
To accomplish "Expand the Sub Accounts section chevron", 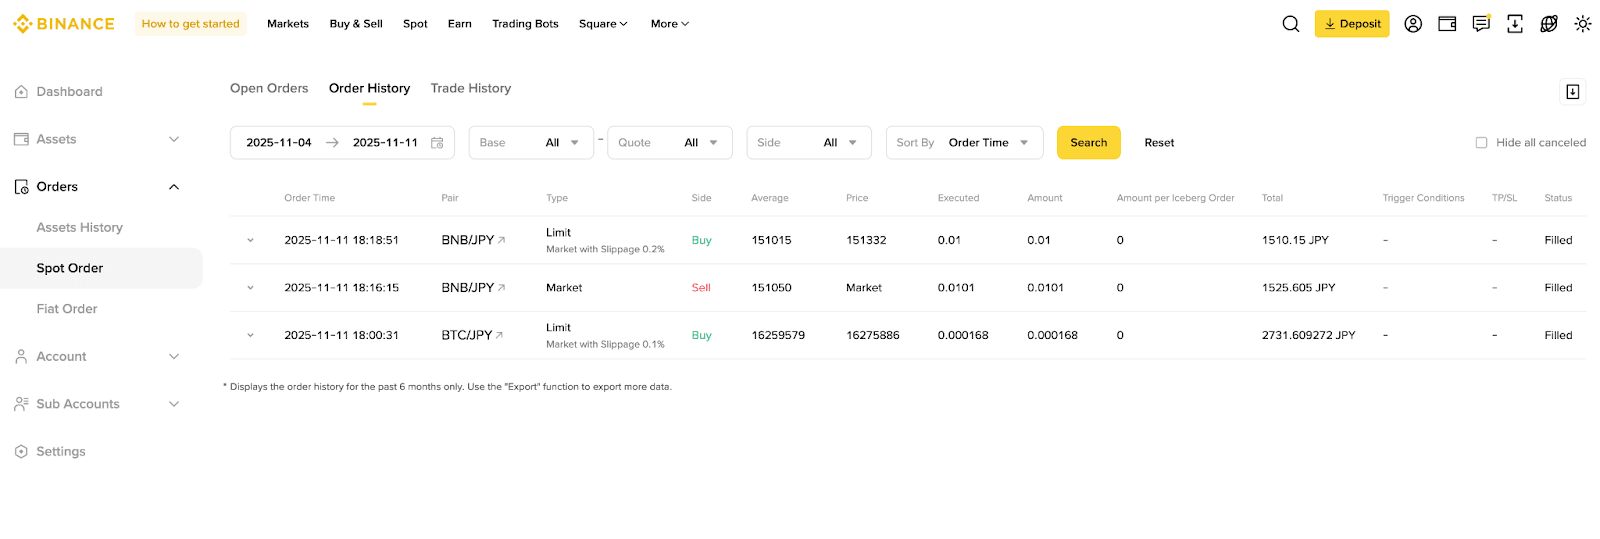I will (x=174, y=404).
